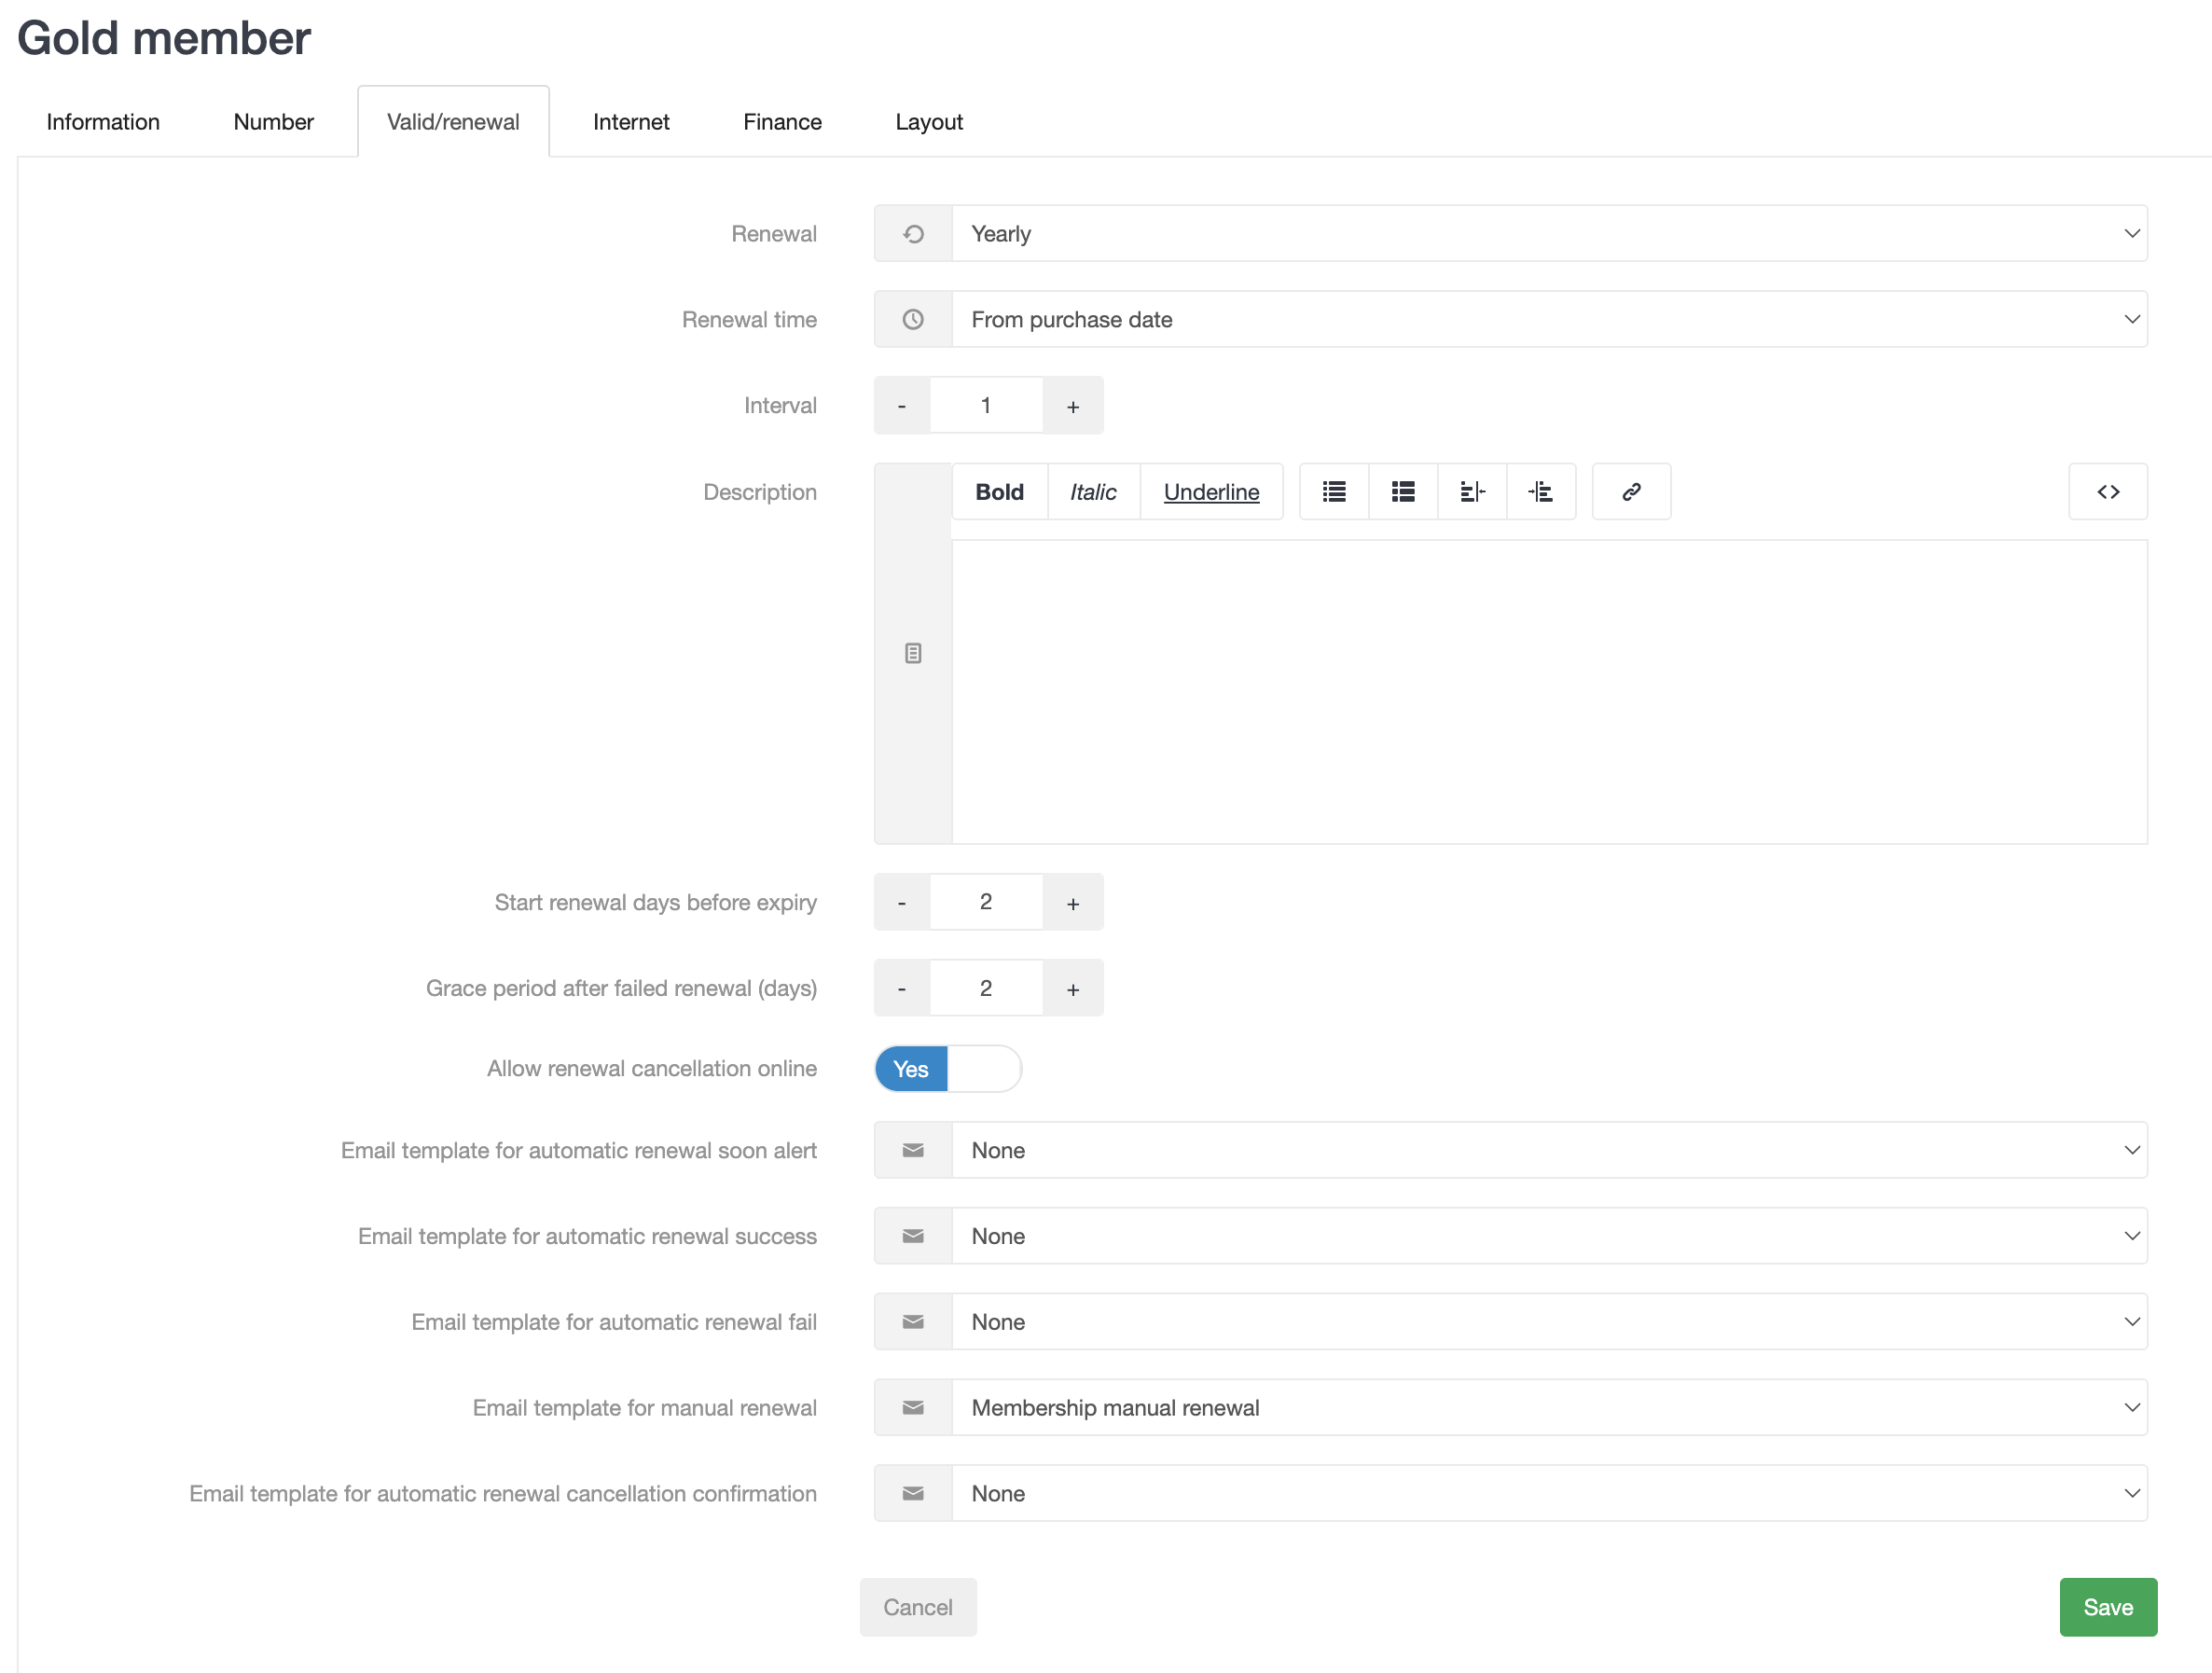
Task: Open source code view with brackets icon
Action: (2107, 491)
